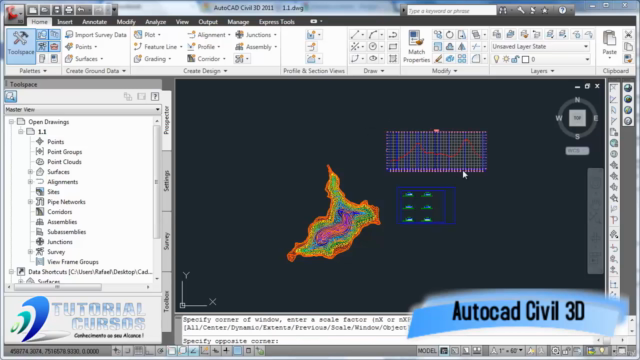Click the Favorites star icon in title bar

pyautogui.click(x=544, y=10)
